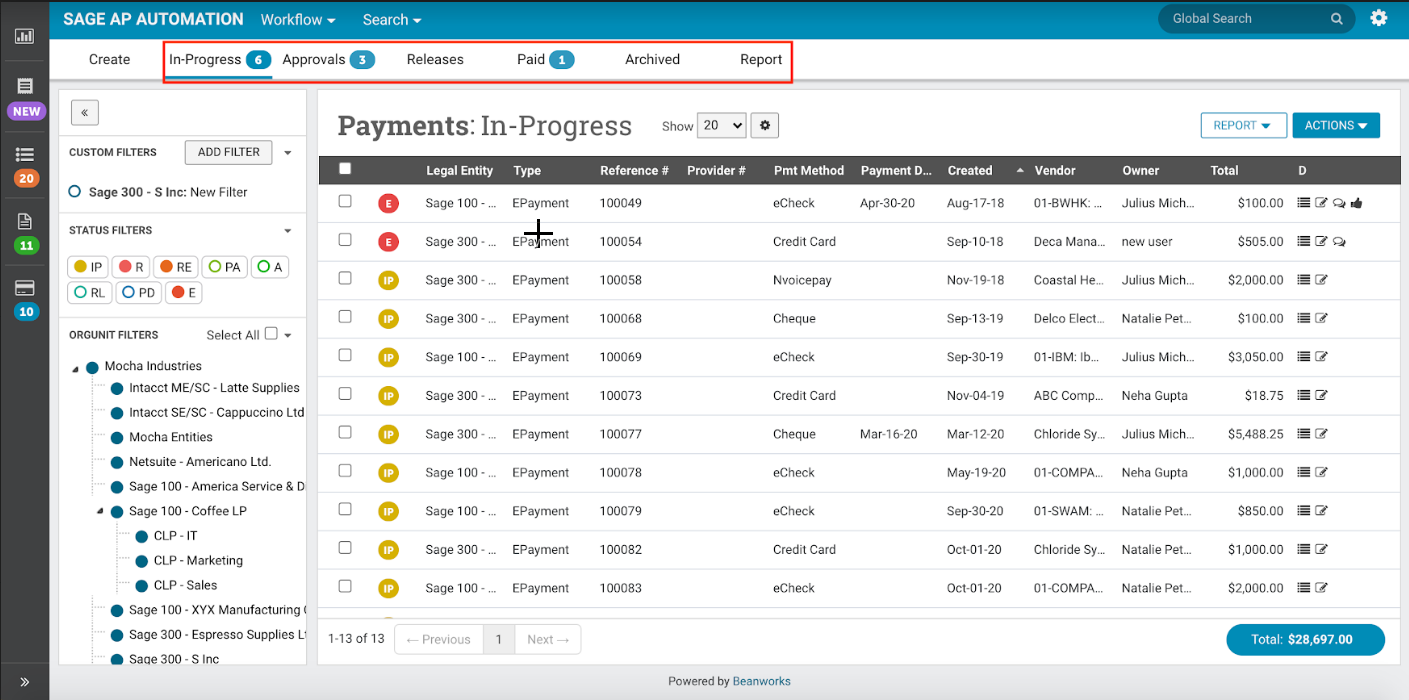Open the Beanworks link in footer
The height and width of the screenshot is (700, 1409).
tap(761, 682)
